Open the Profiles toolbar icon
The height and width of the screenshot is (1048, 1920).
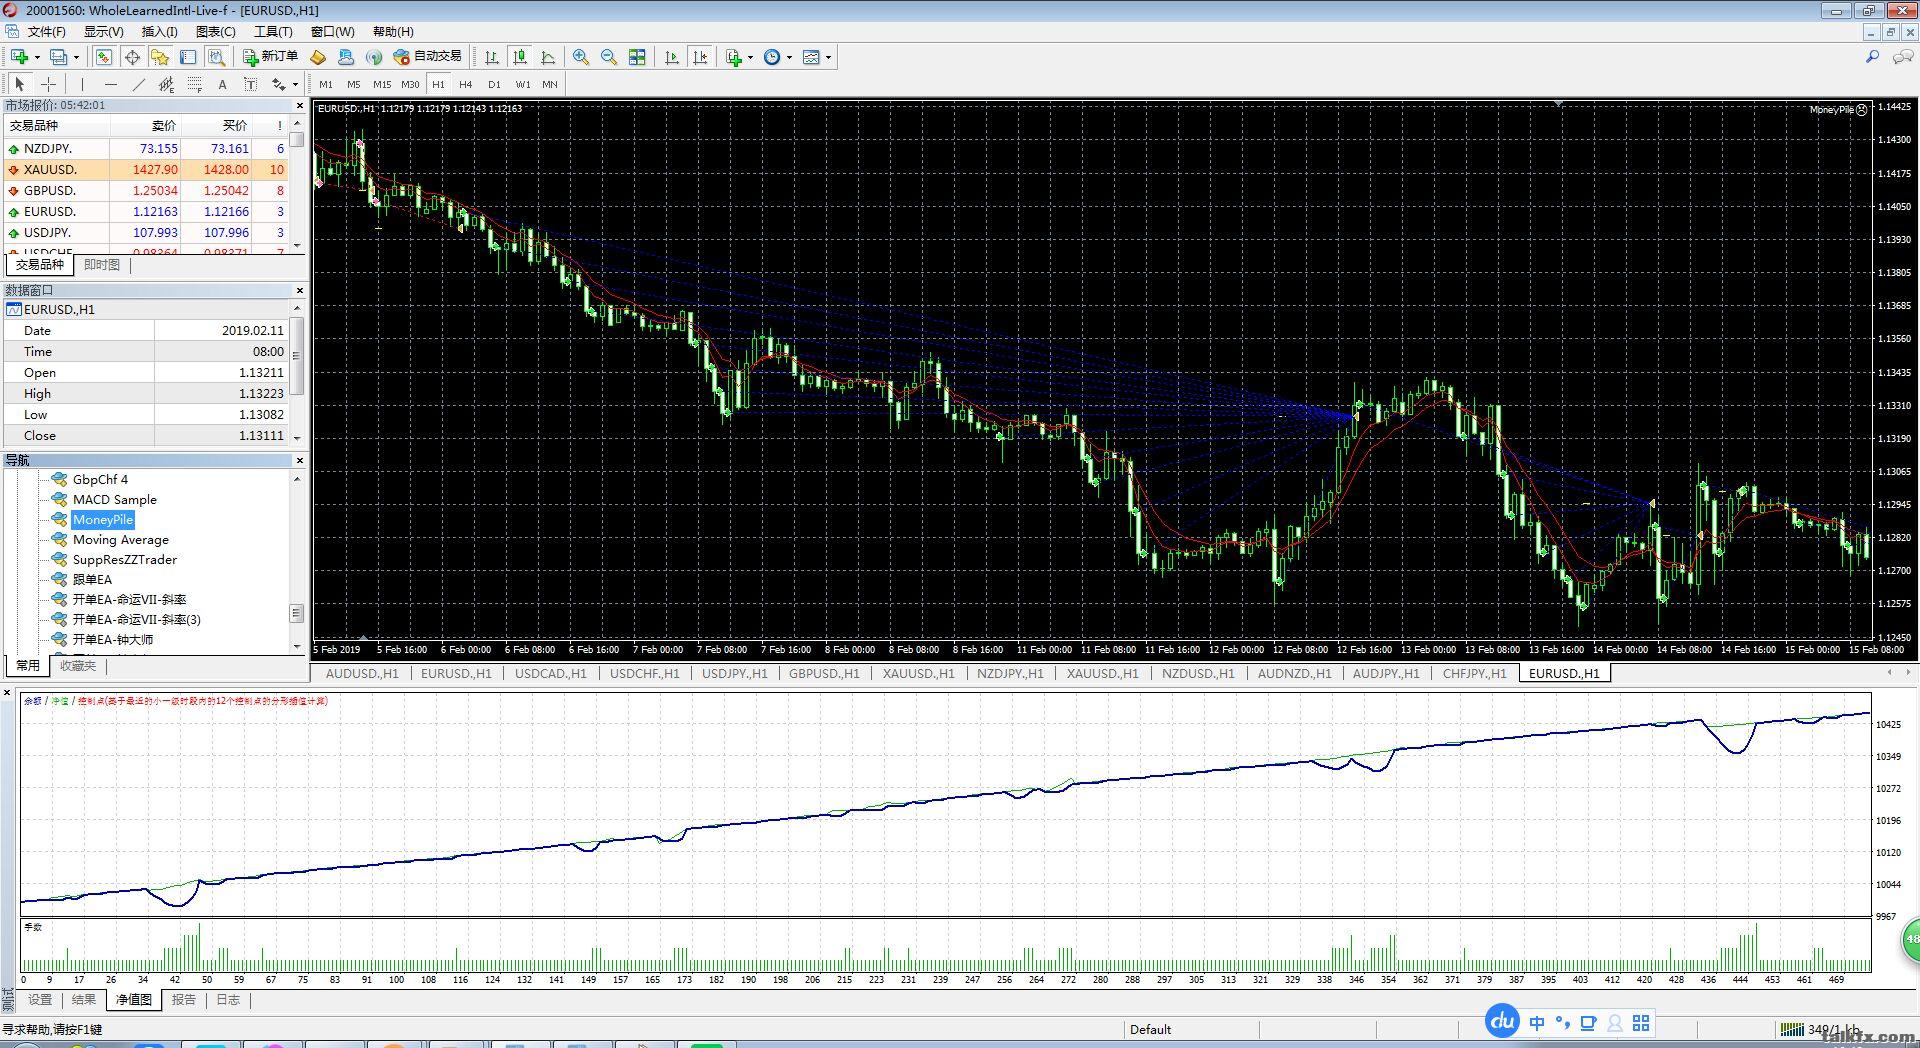click(59, 57)
